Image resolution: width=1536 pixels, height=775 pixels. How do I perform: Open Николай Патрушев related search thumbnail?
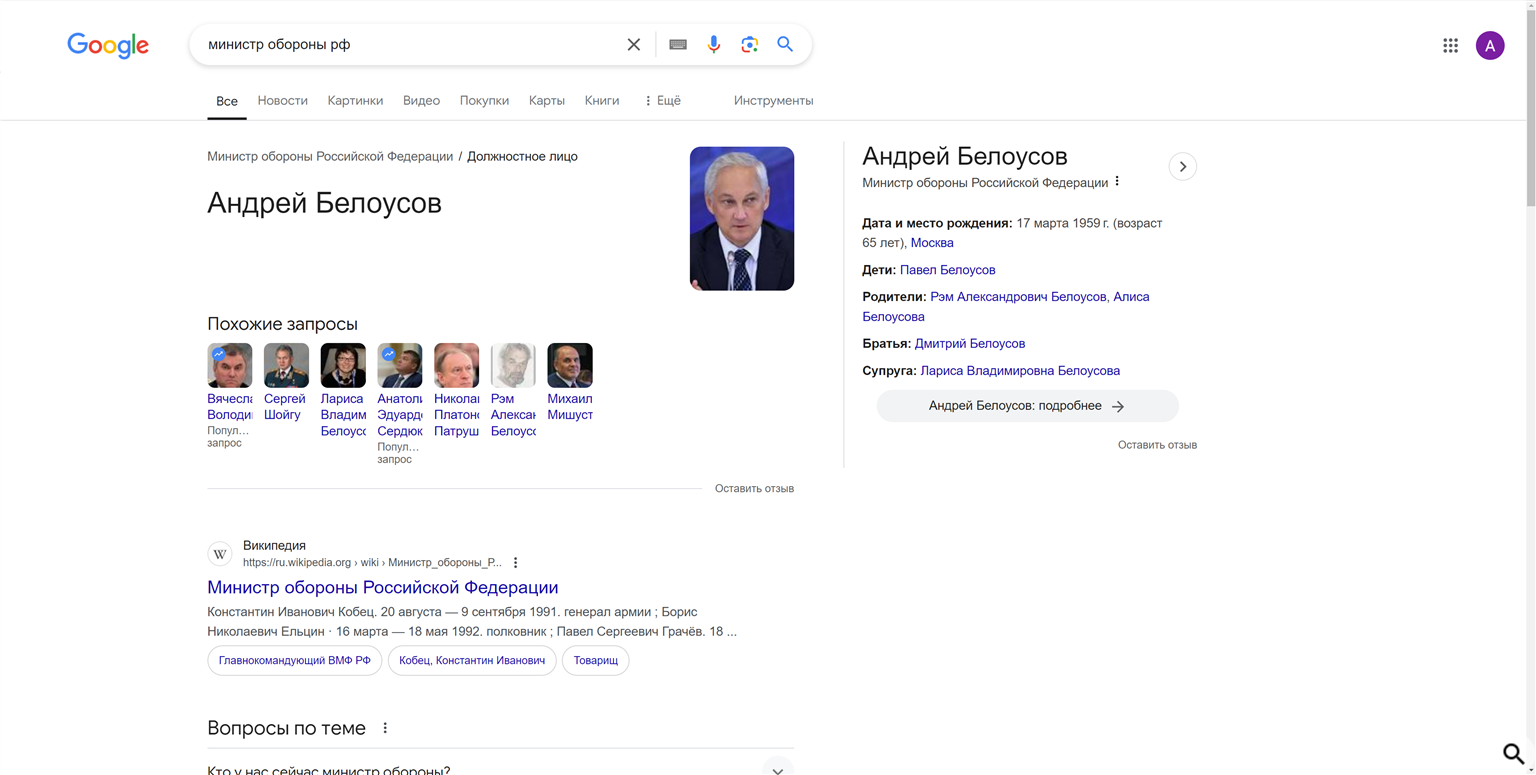[x=457, y=365]
